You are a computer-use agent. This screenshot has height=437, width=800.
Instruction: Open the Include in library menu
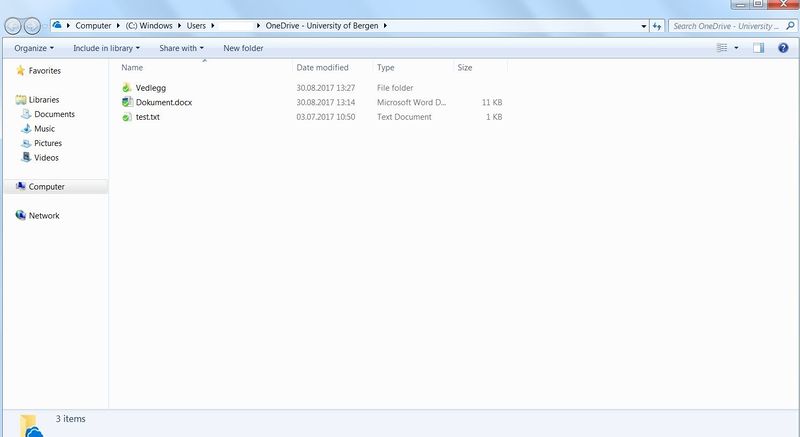point(106,48)
